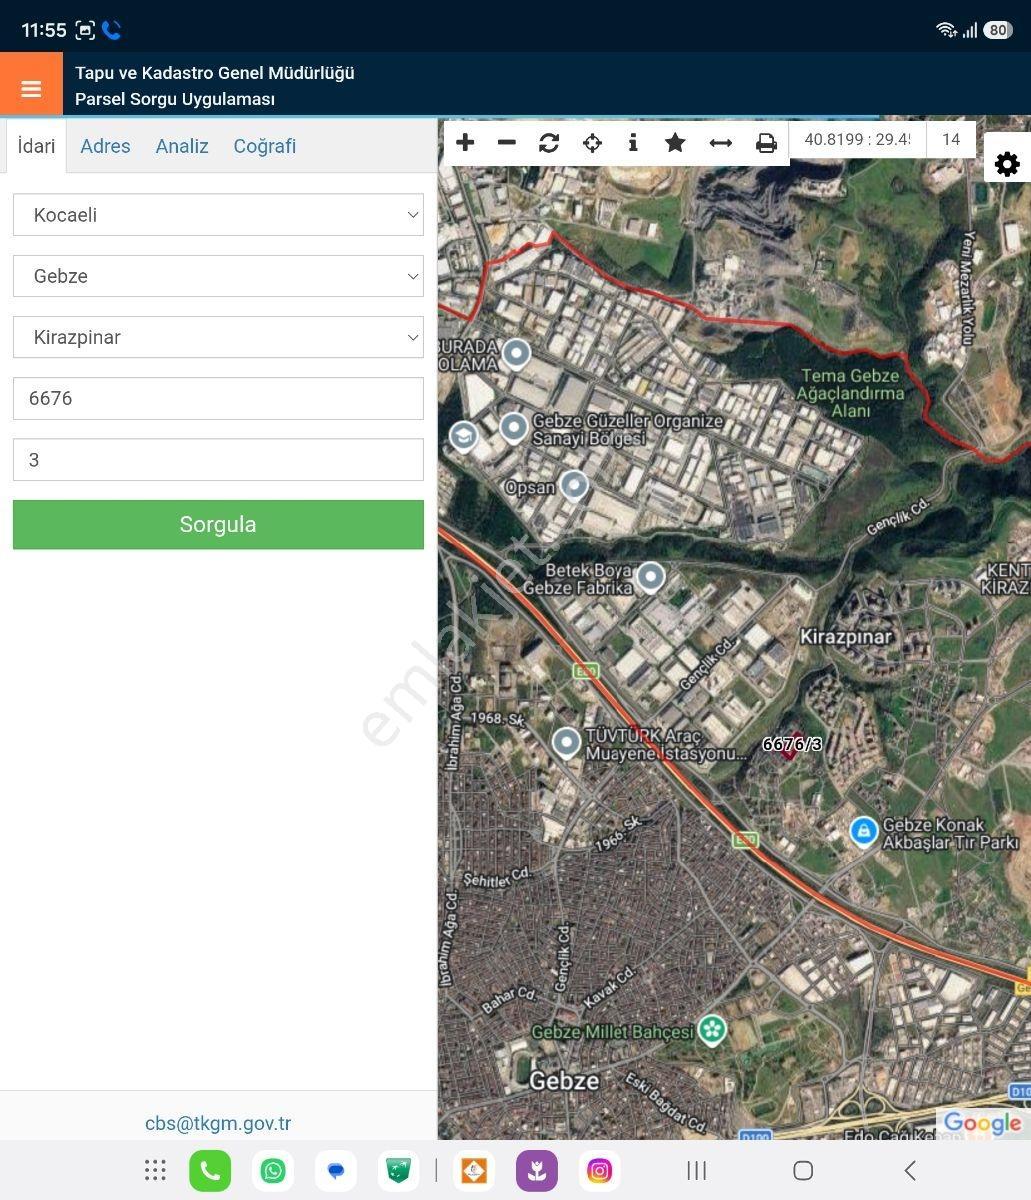Select the Gebze Konak Akbaşlar Tır Parkı marker

pyautogui.click(x=864, y=830)
